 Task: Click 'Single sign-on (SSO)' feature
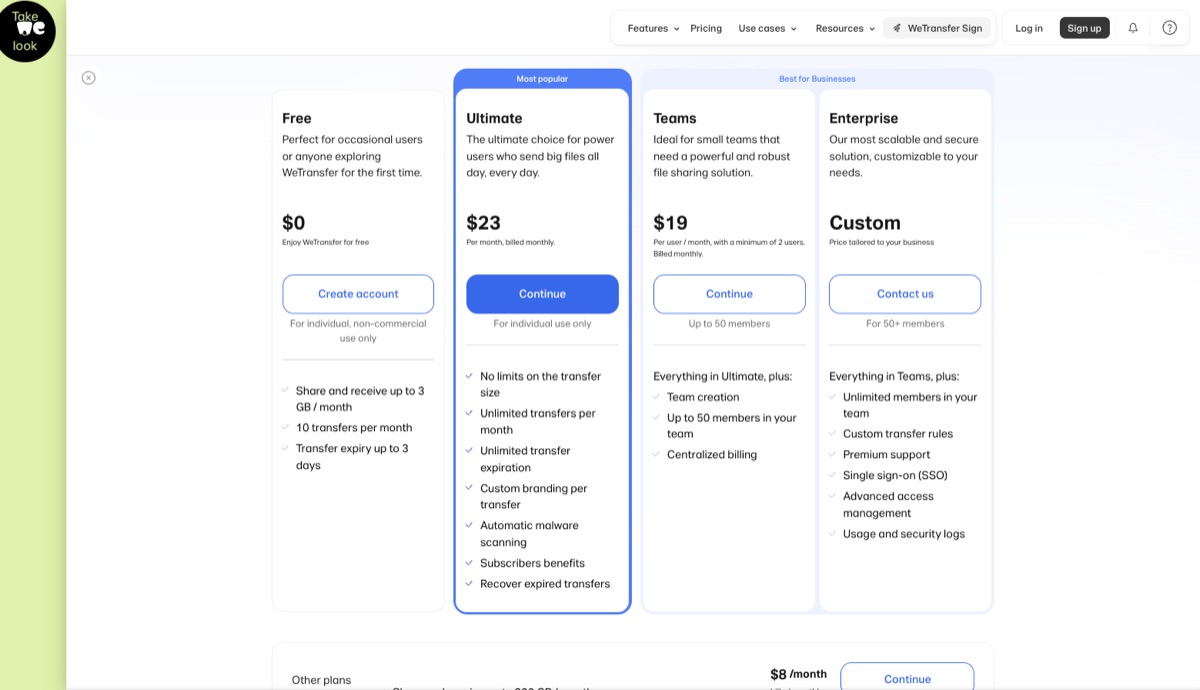pos(895,476)
